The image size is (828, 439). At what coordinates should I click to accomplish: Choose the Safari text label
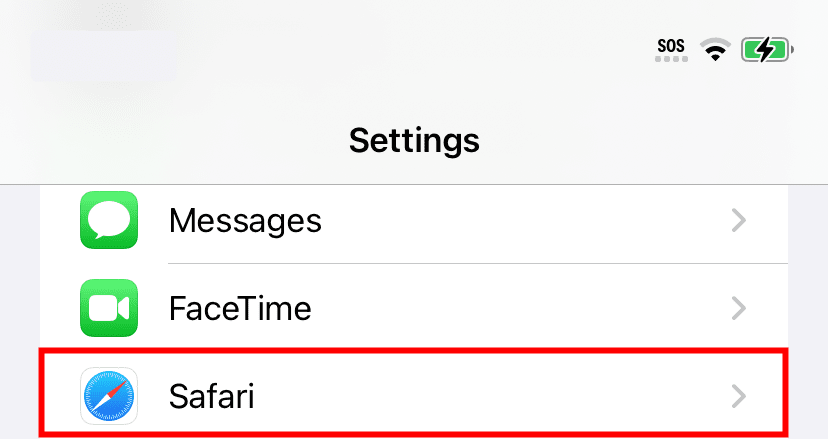pos(211,396)
